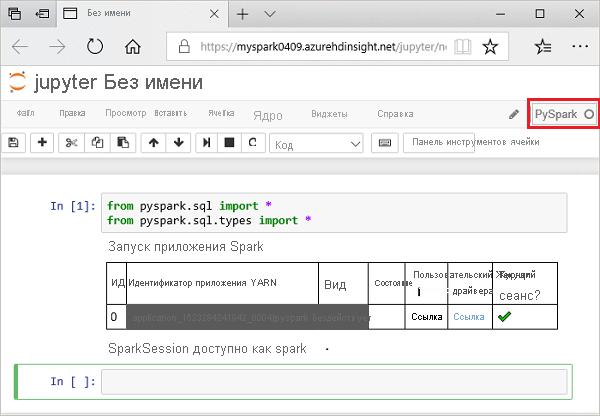Click into the first code cell with imports

click(x=334, y=213)
